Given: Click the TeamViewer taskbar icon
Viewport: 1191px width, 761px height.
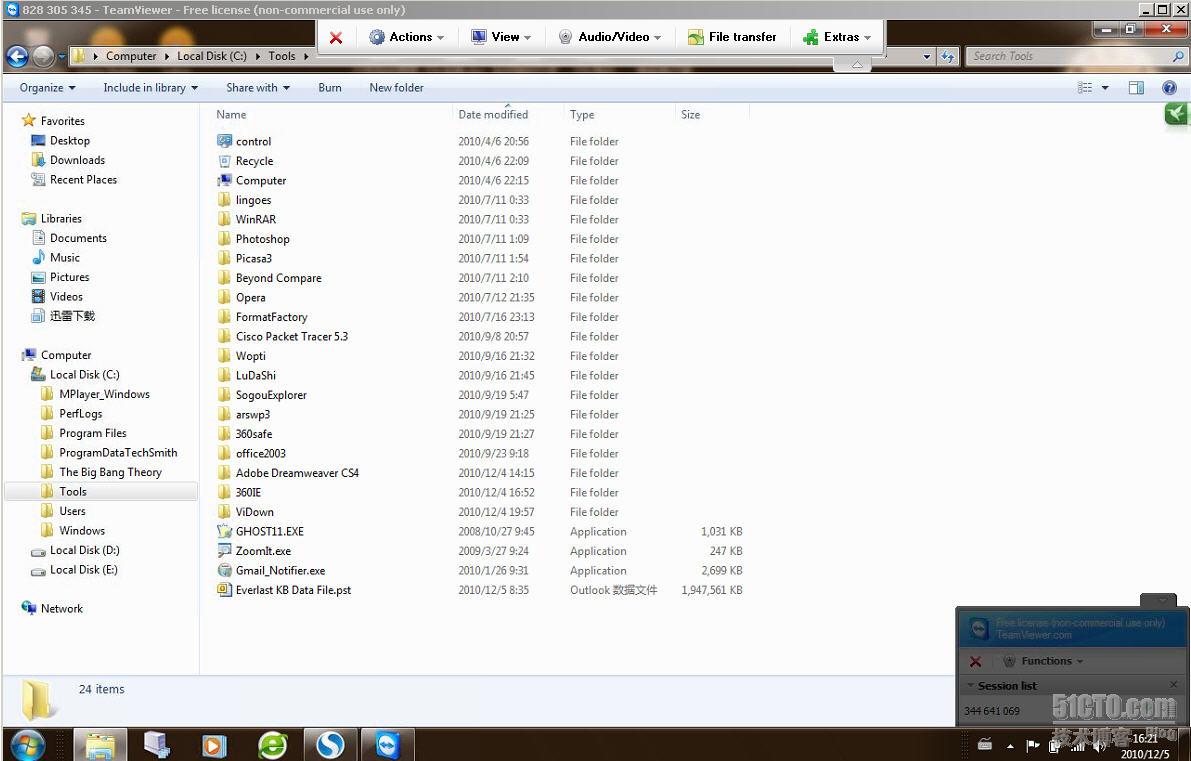Looking at the screenshot, I should (387, 745).
